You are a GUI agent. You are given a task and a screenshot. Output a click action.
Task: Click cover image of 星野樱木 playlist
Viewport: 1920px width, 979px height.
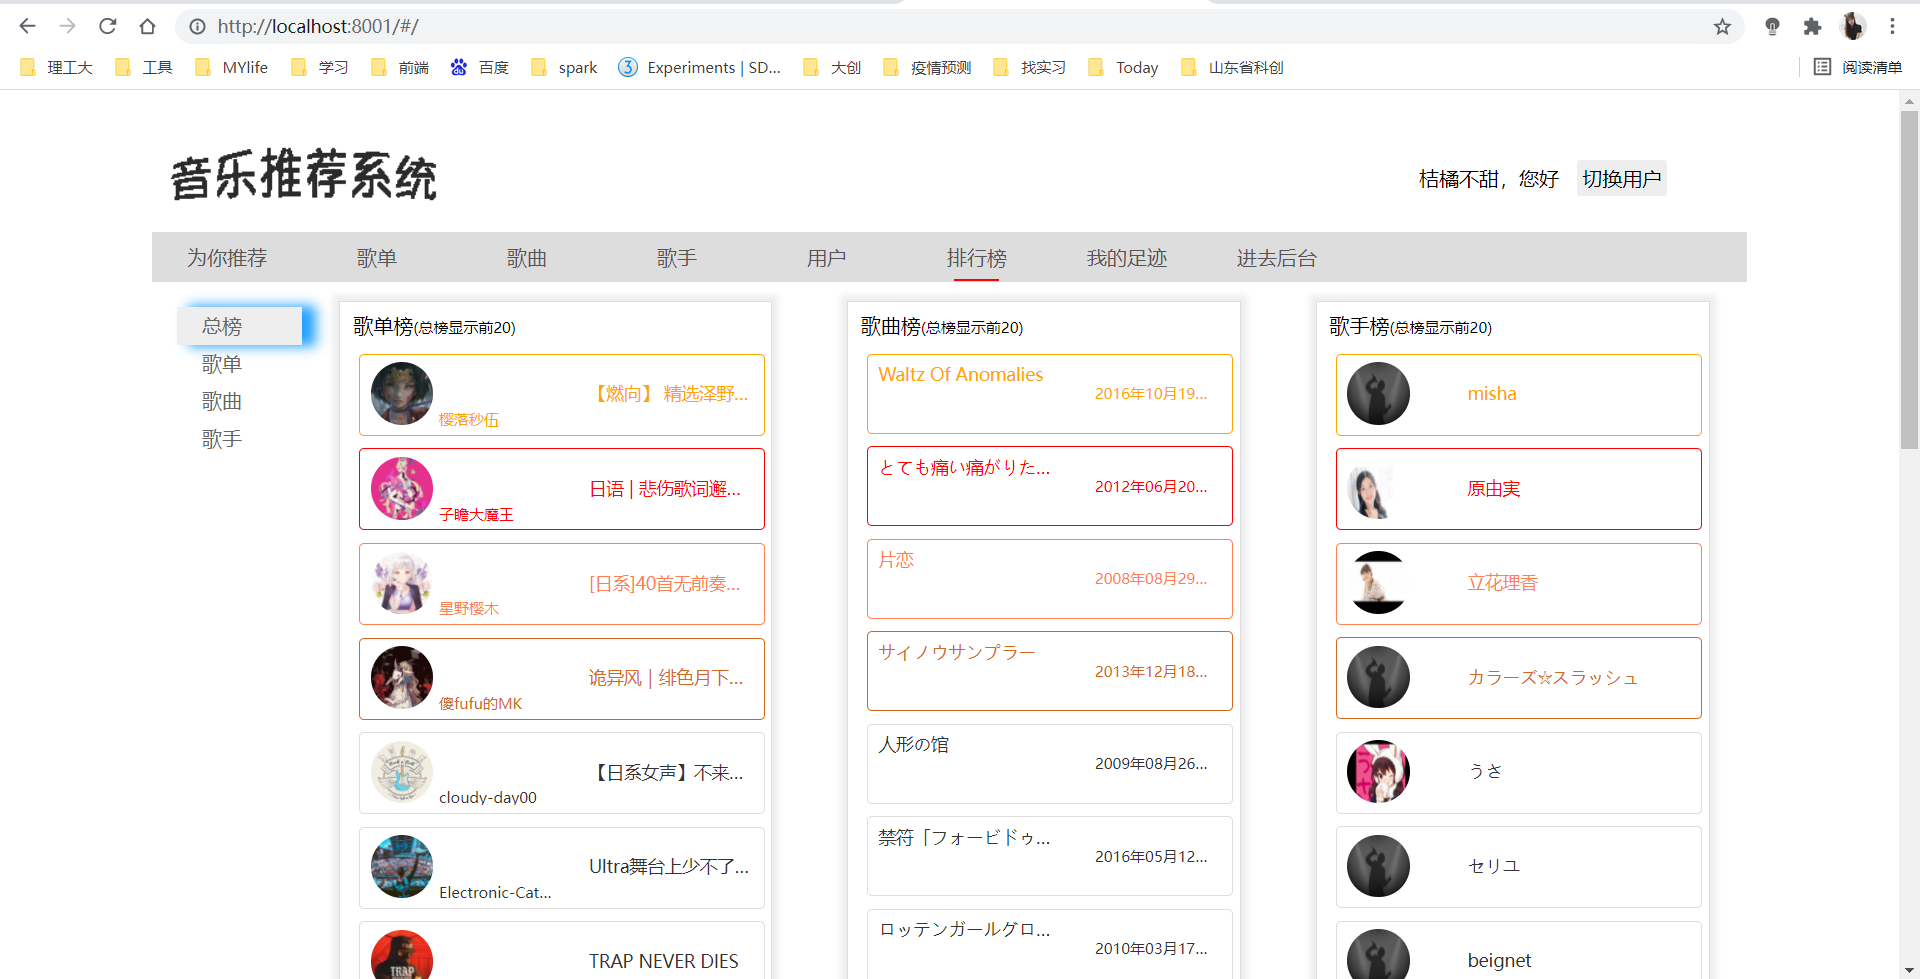[x=402, y=583]
